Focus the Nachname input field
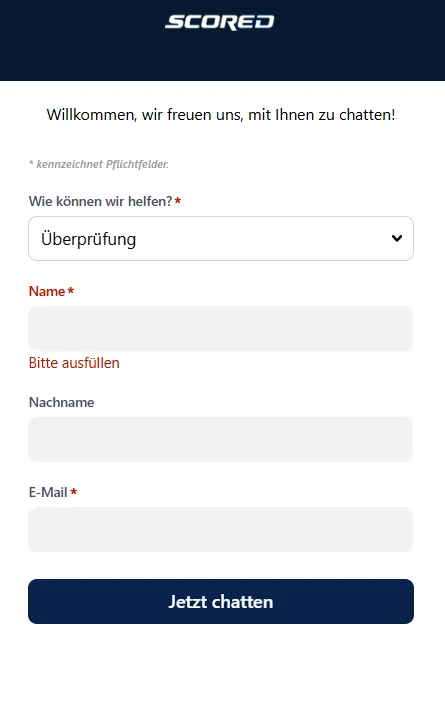445x714 pixels. click(x=220, y=439)
